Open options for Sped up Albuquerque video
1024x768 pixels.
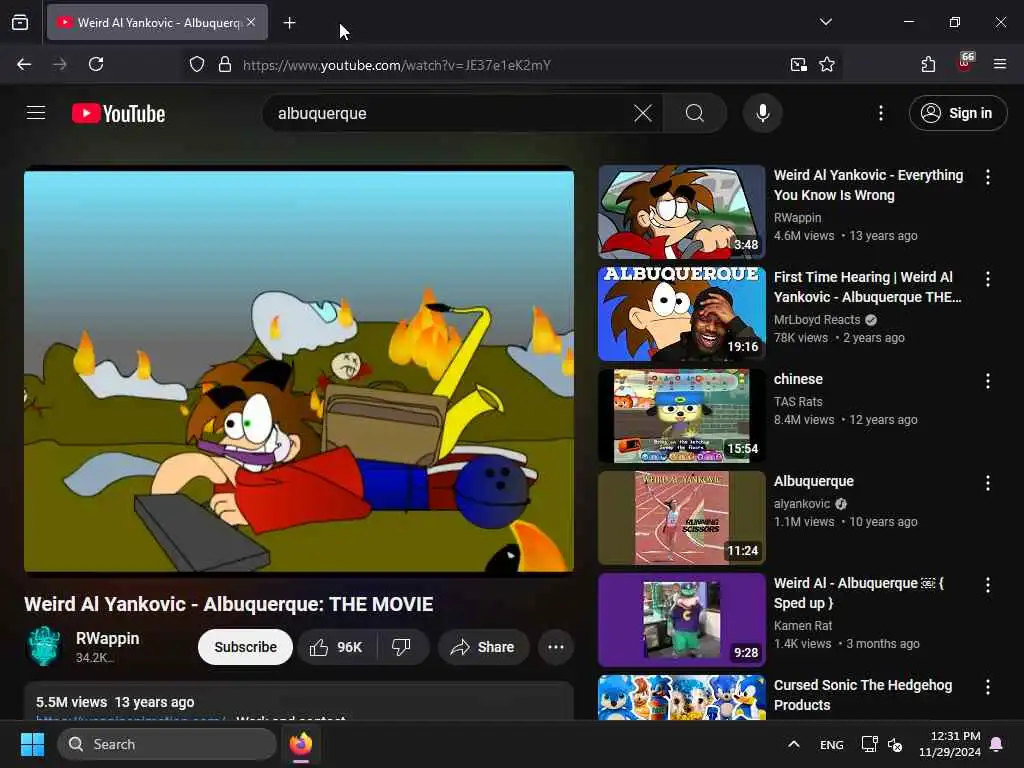[x=987, y=584]
